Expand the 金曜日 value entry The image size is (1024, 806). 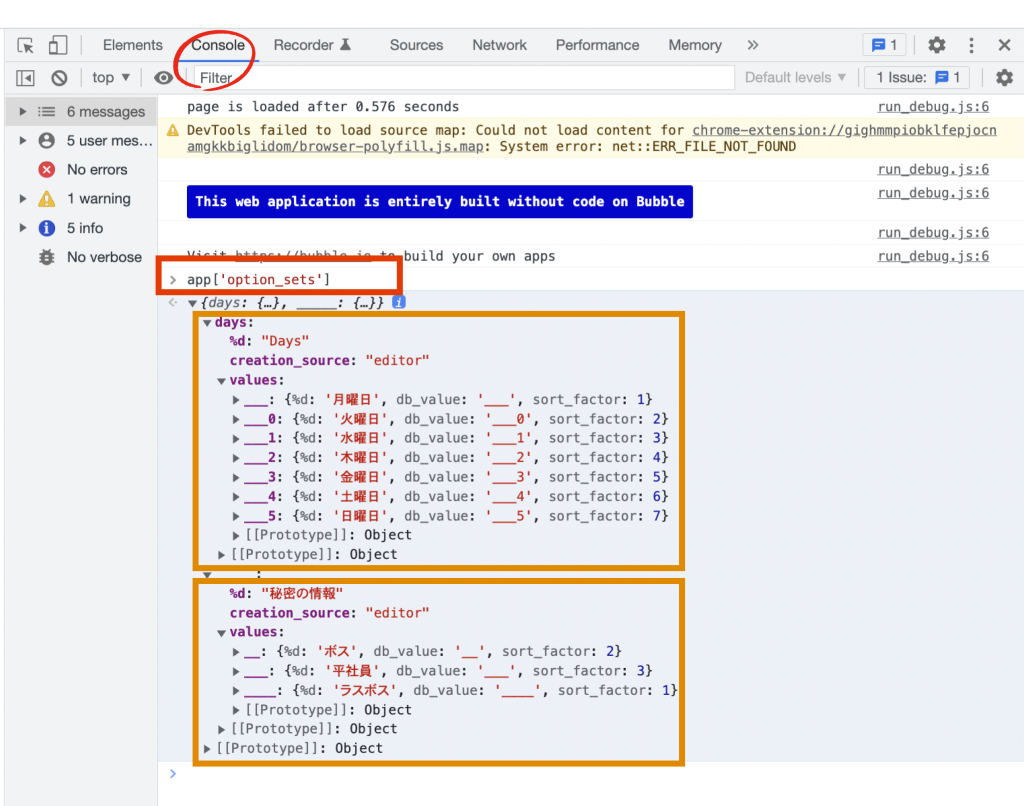pyautogui.click(x=236, y=477)
